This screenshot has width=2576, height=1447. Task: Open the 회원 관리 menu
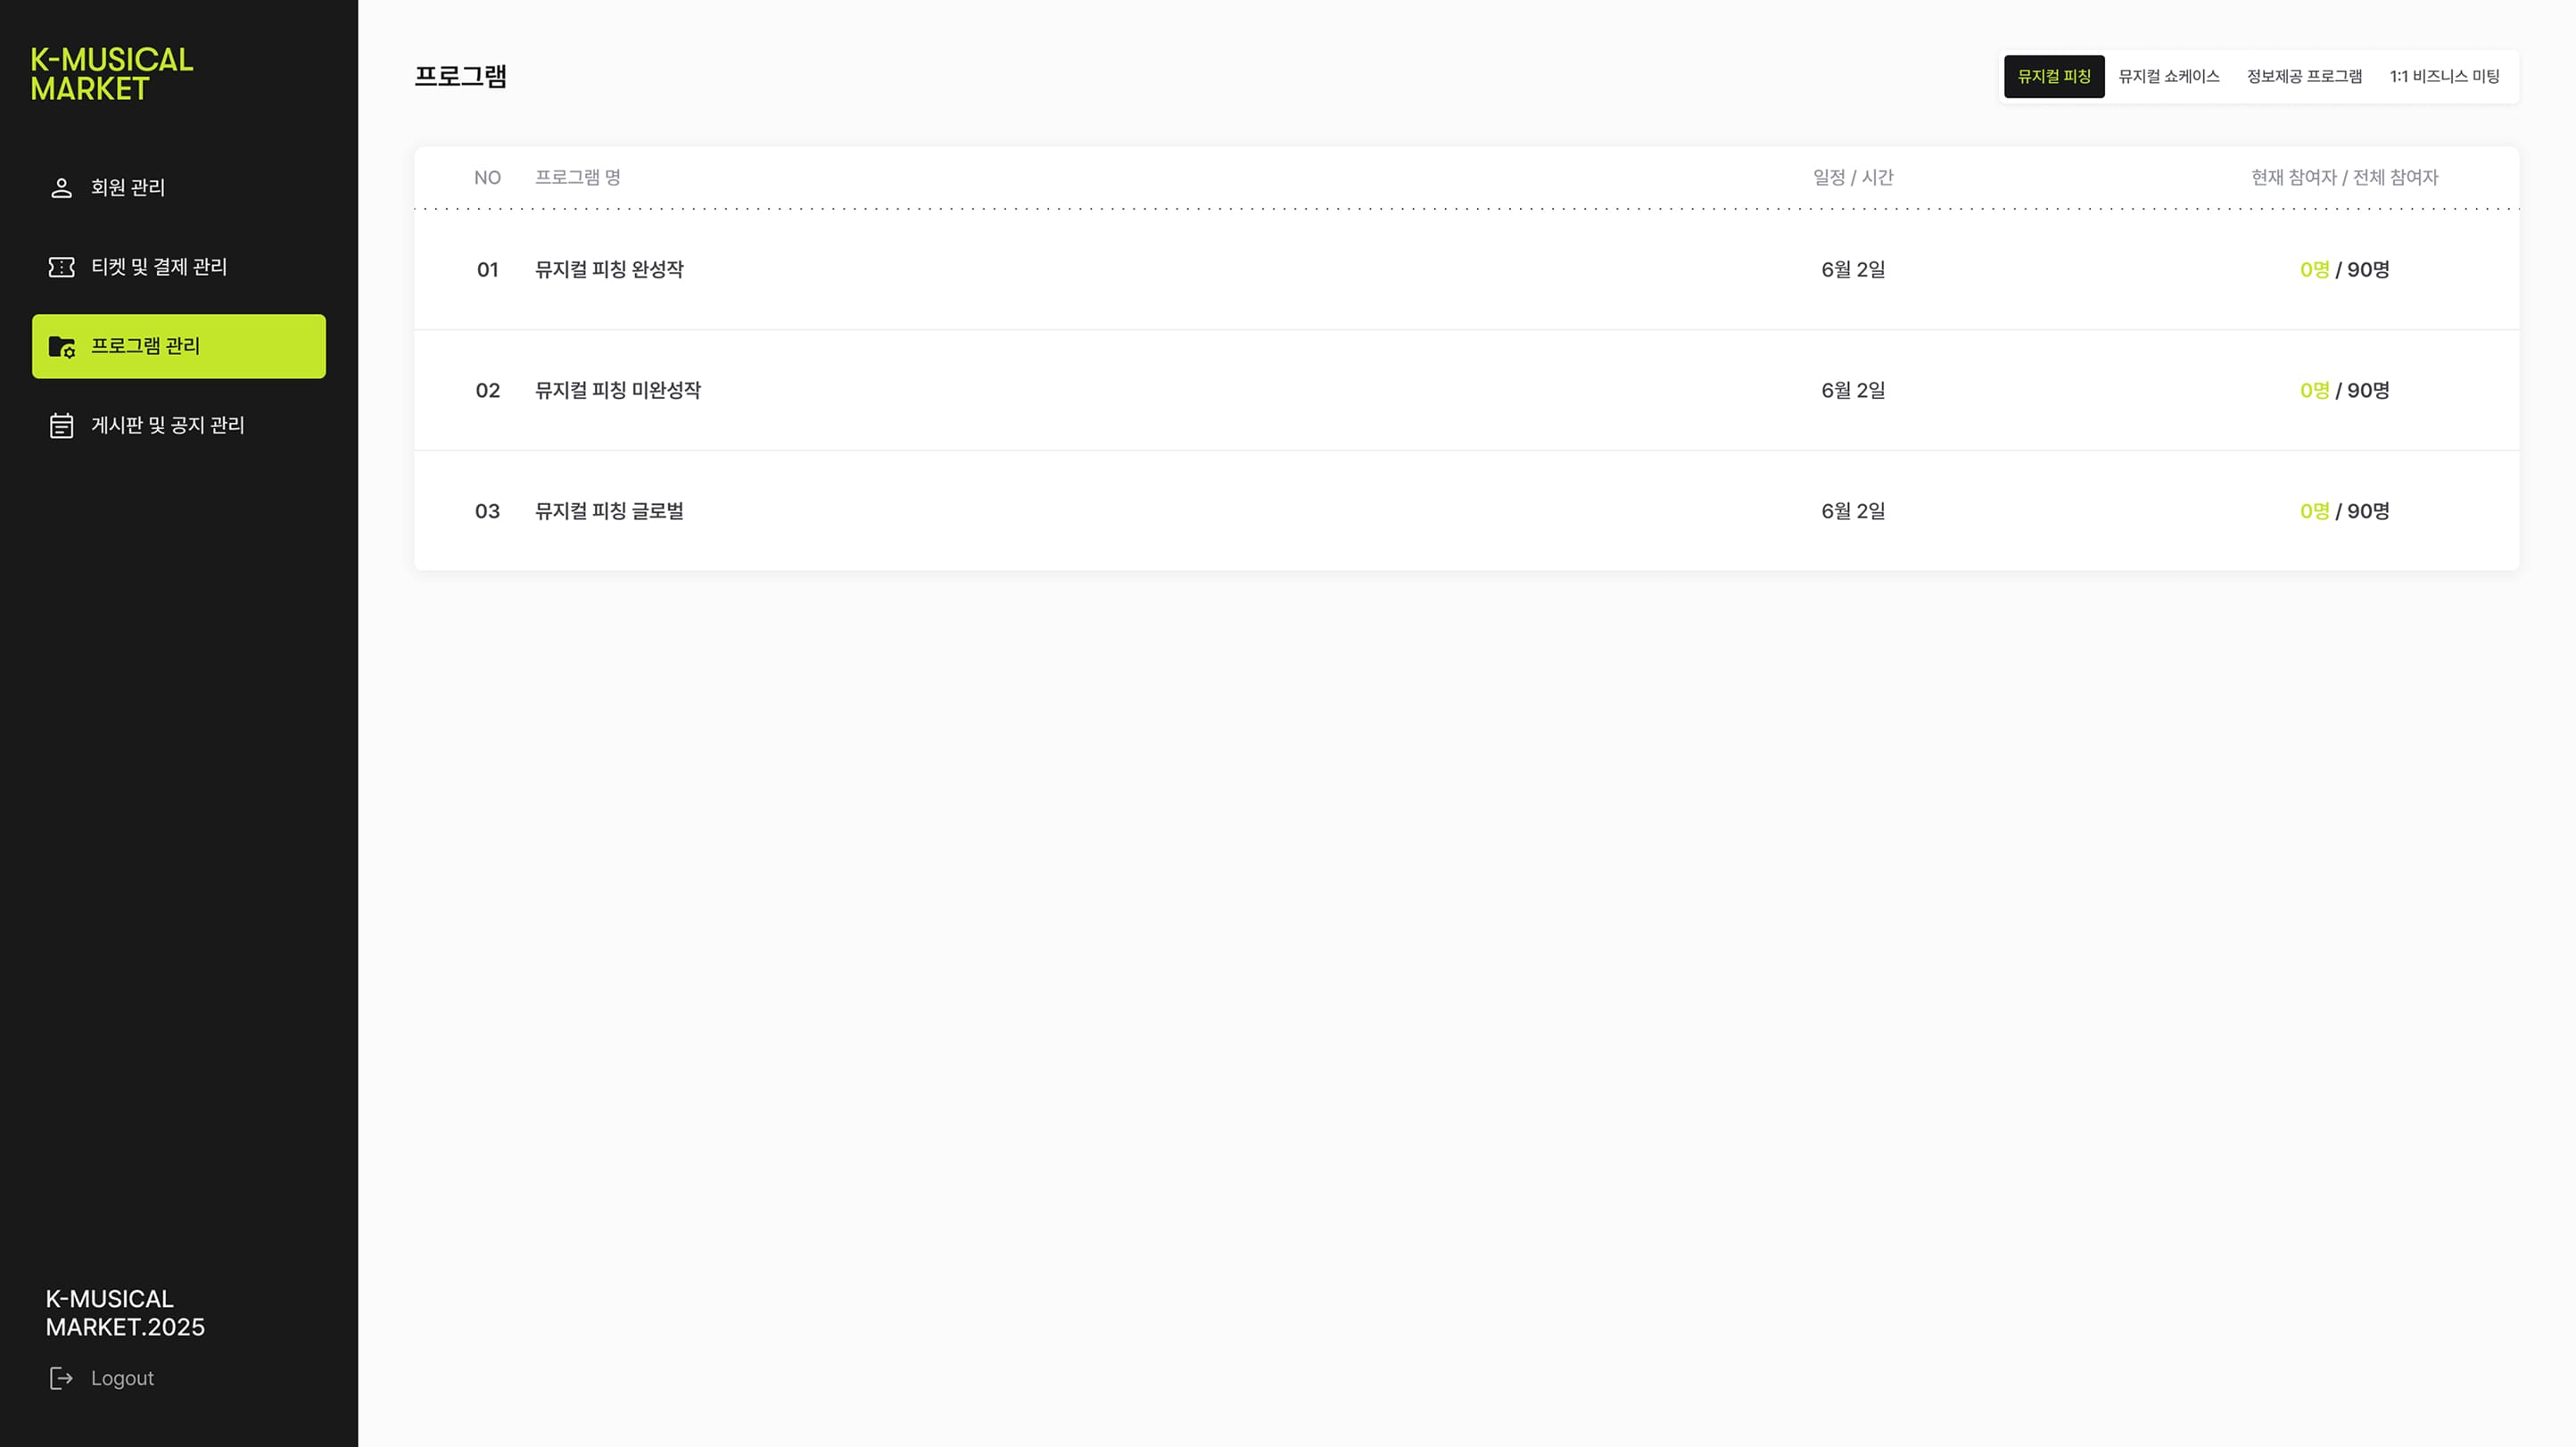tap(179, 188)
